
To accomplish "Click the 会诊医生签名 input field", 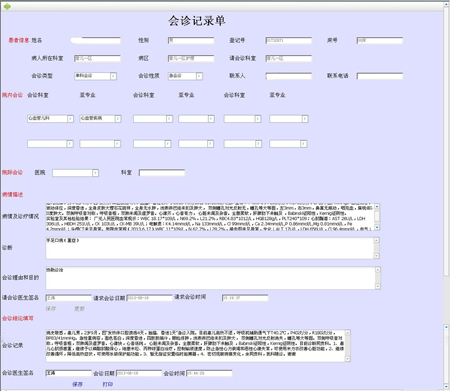I will (x=68, y=373).
